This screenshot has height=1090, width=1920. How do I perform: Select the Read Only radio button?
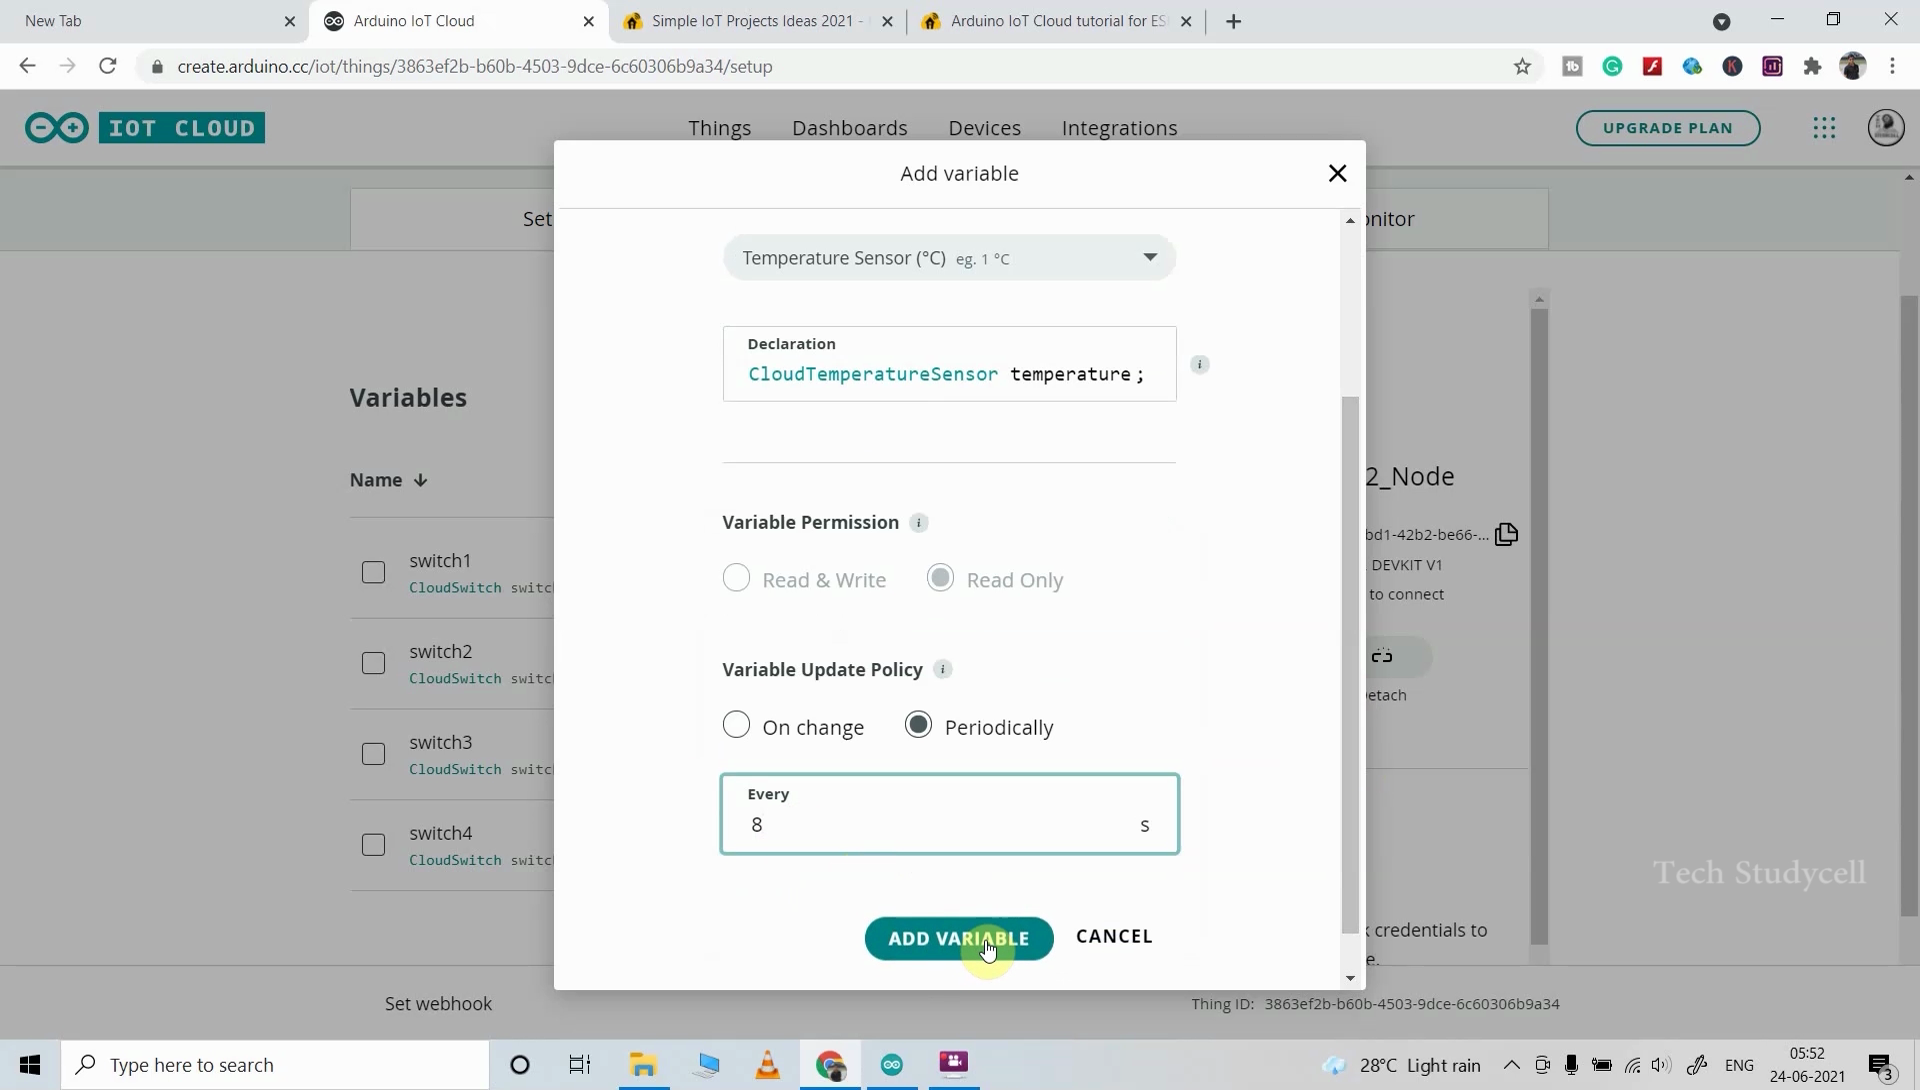pyautogui.click(x=939, y=579)
